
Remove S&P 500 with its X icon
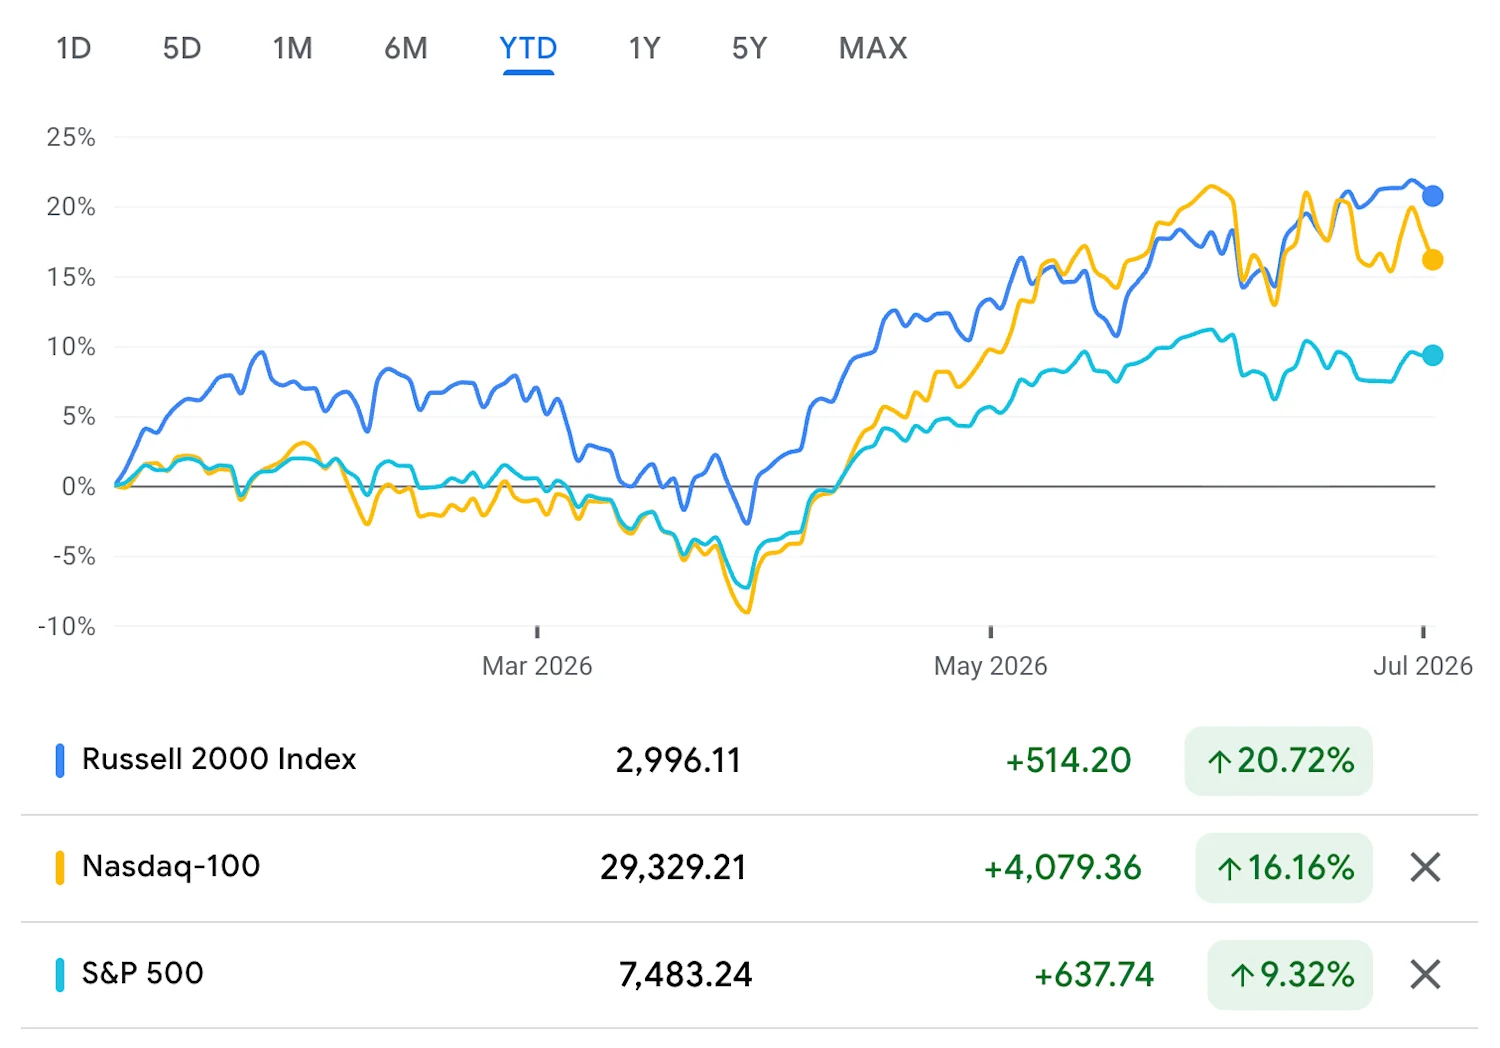[1425, 974]
